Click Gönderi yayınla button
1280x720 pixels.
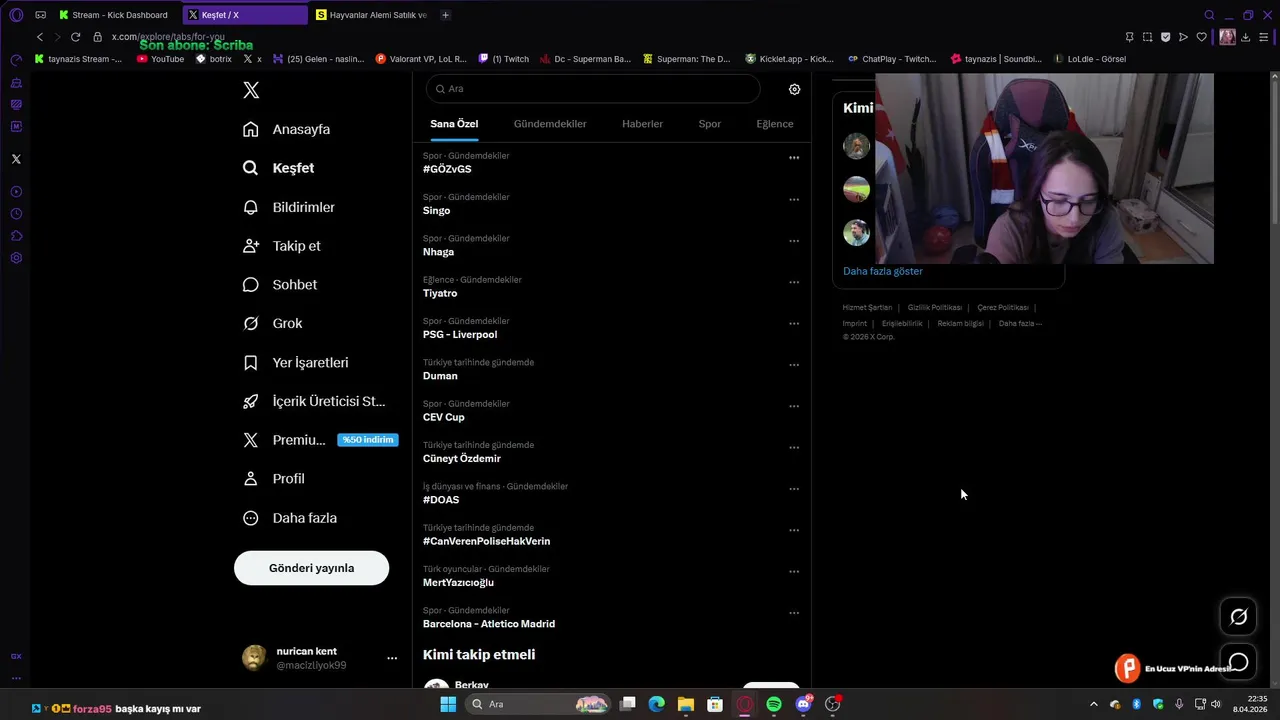click(x=311, y=568)
